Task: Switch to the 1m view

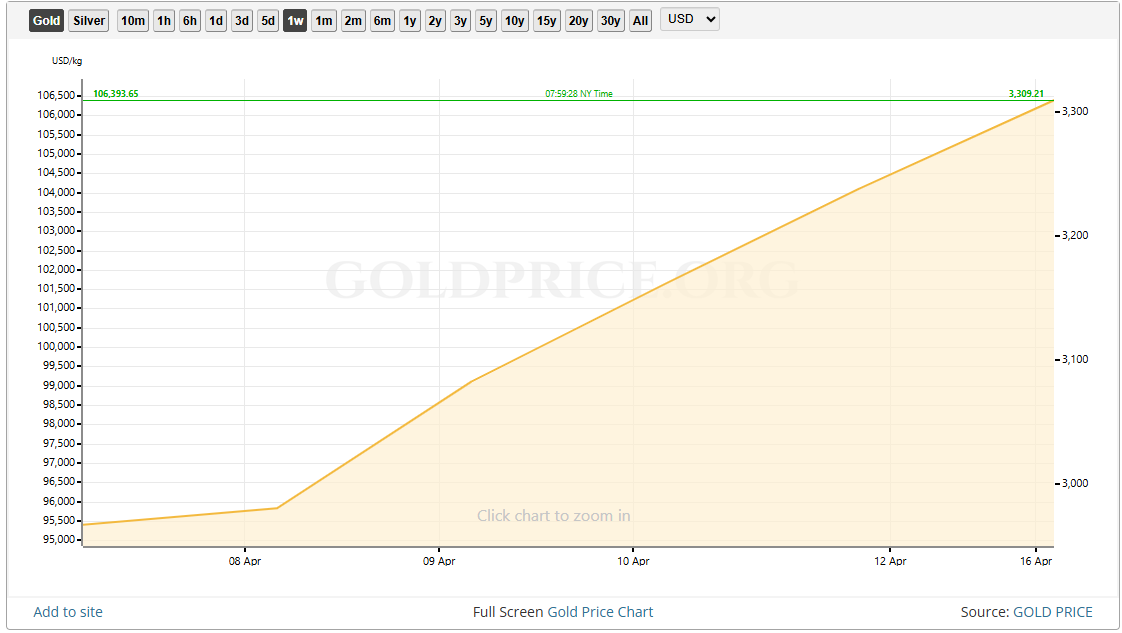Action: pos(323,19)
